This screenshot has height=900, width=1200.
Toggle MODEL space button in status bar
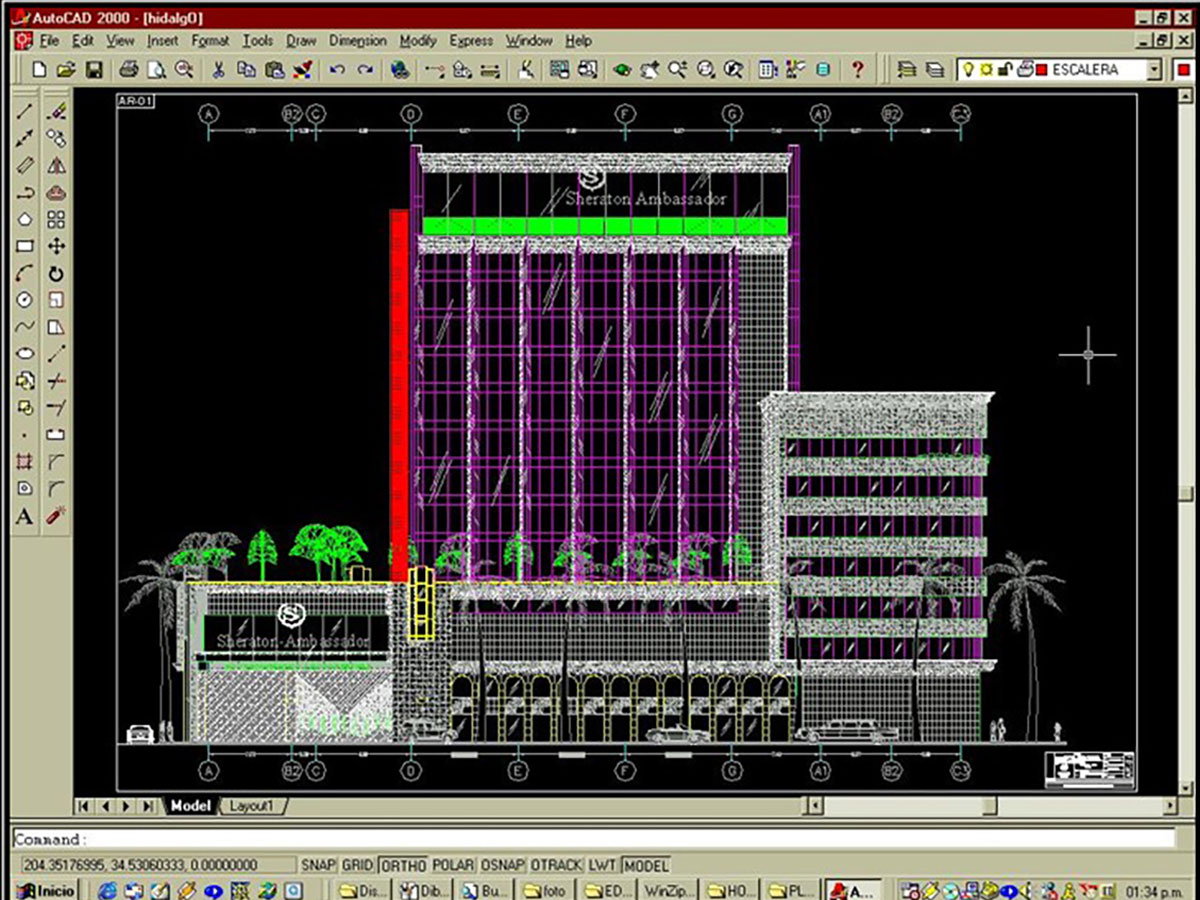[x=645, y=865]
